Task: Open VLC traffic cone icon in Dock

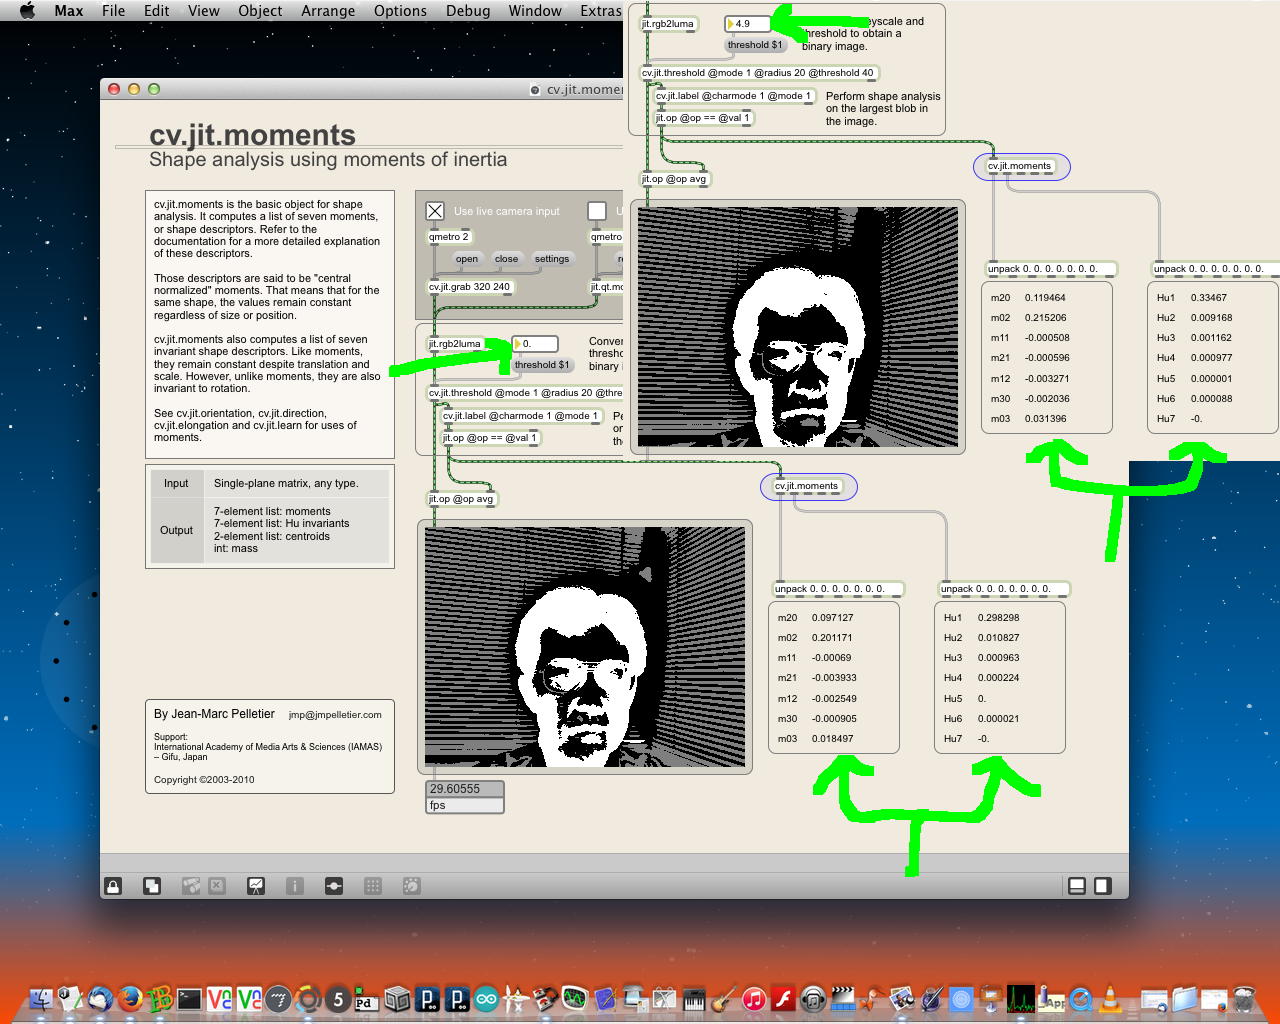Action: click(1110, 998)
